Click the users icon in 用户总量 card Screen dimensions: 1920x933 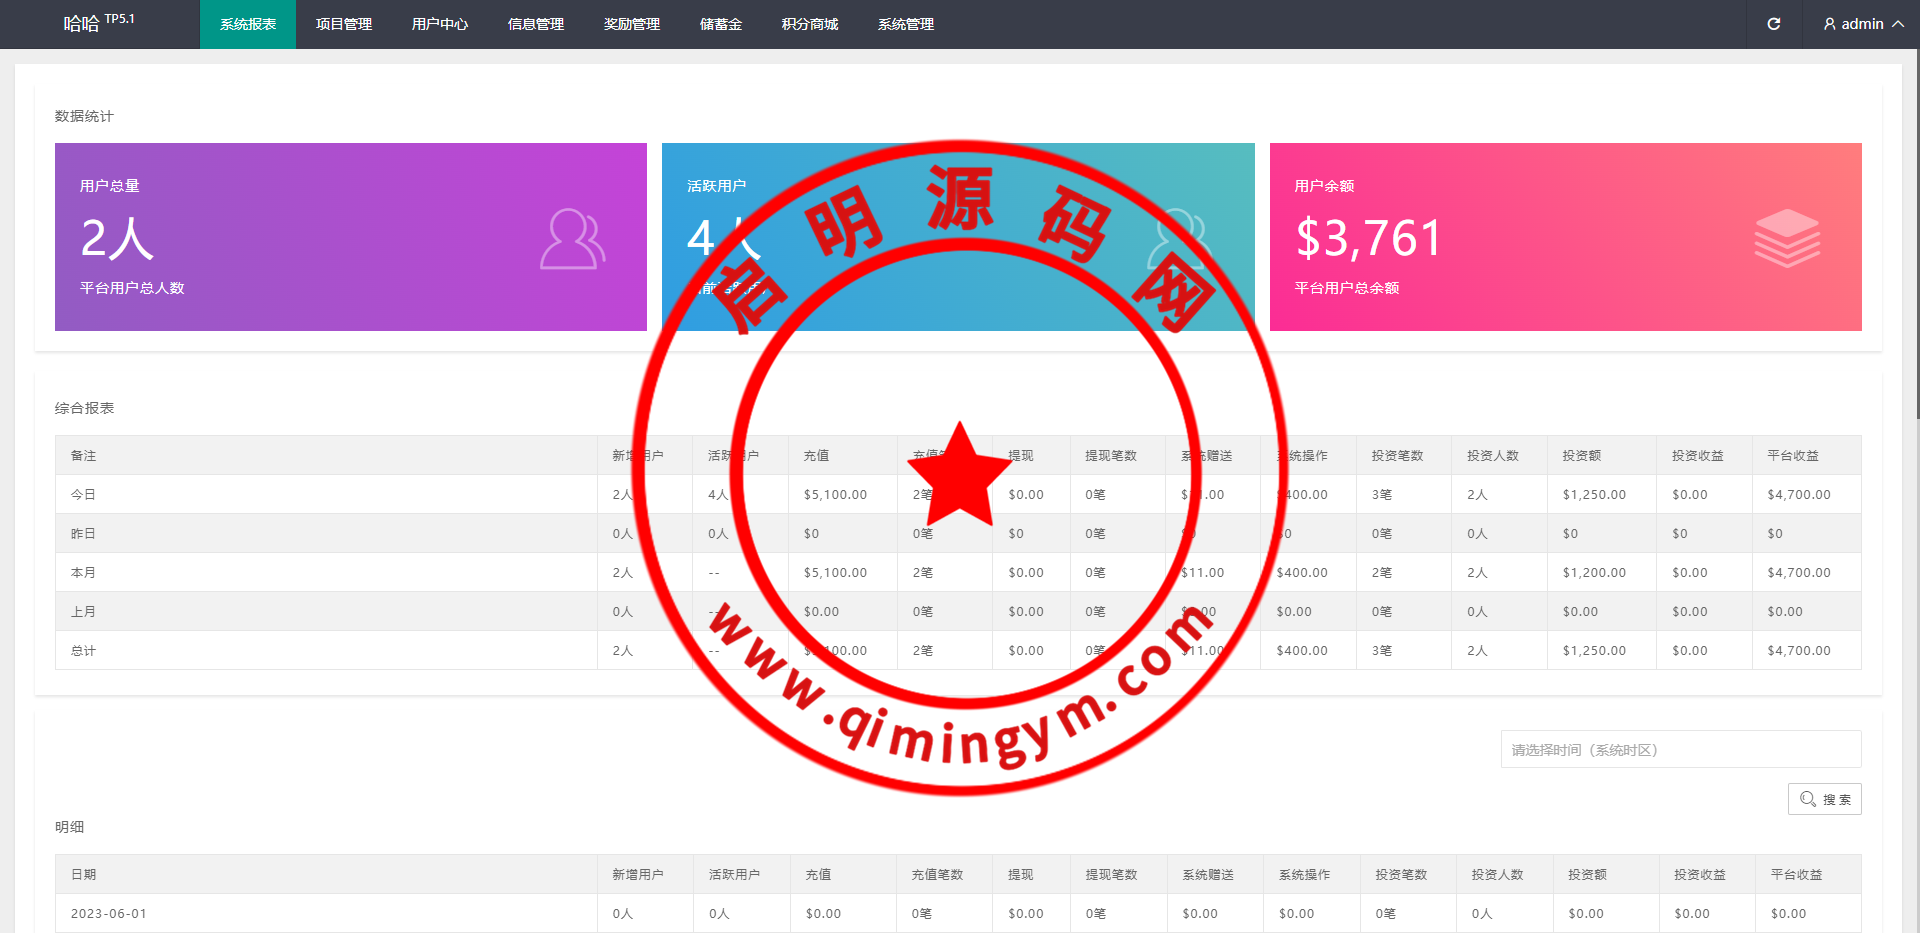coord(572,239)
